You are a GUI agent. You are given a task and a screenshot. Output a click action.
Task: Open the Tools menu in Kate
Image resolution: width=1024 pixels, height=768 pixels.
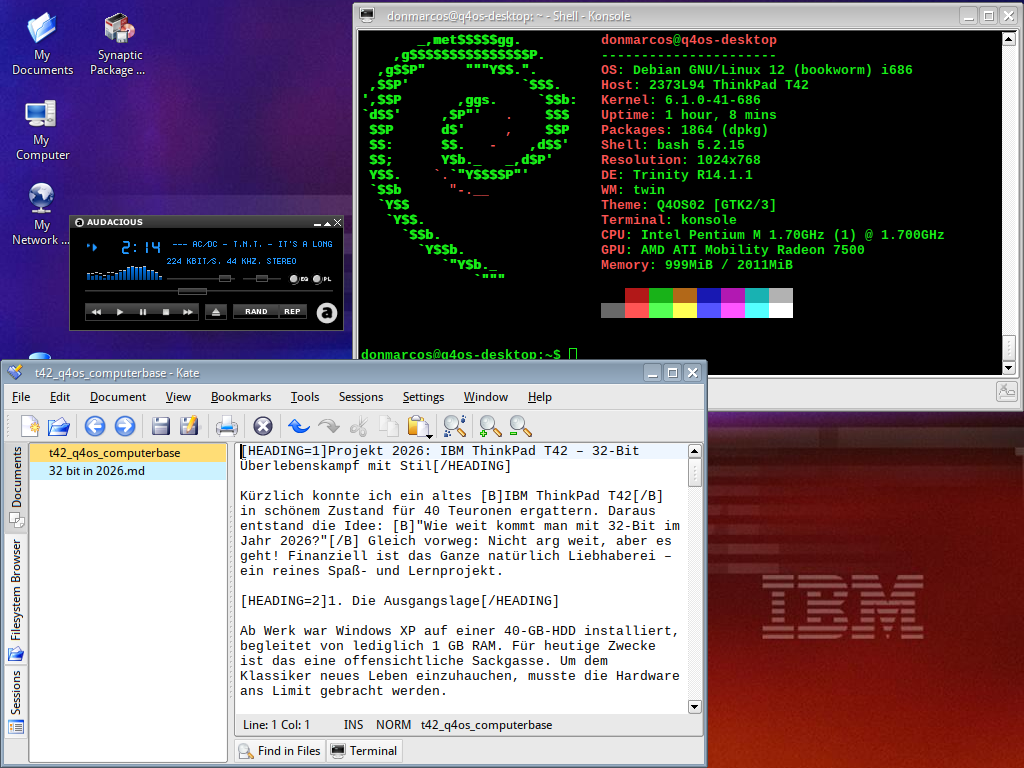click(305, 397)
